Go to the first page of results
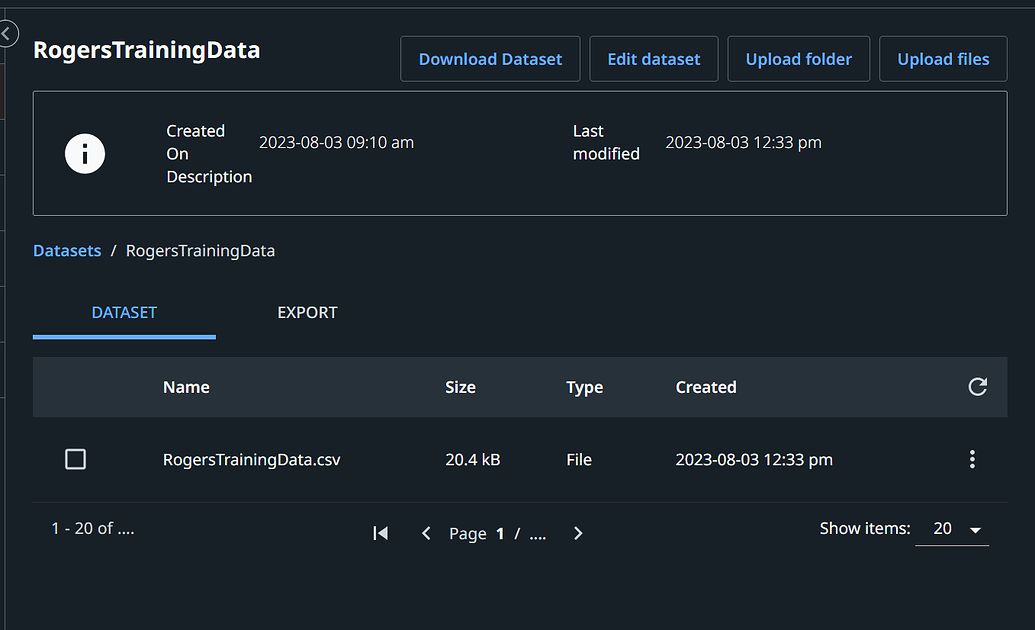This screenshot has height=630, width=1035. click(380, 534)
